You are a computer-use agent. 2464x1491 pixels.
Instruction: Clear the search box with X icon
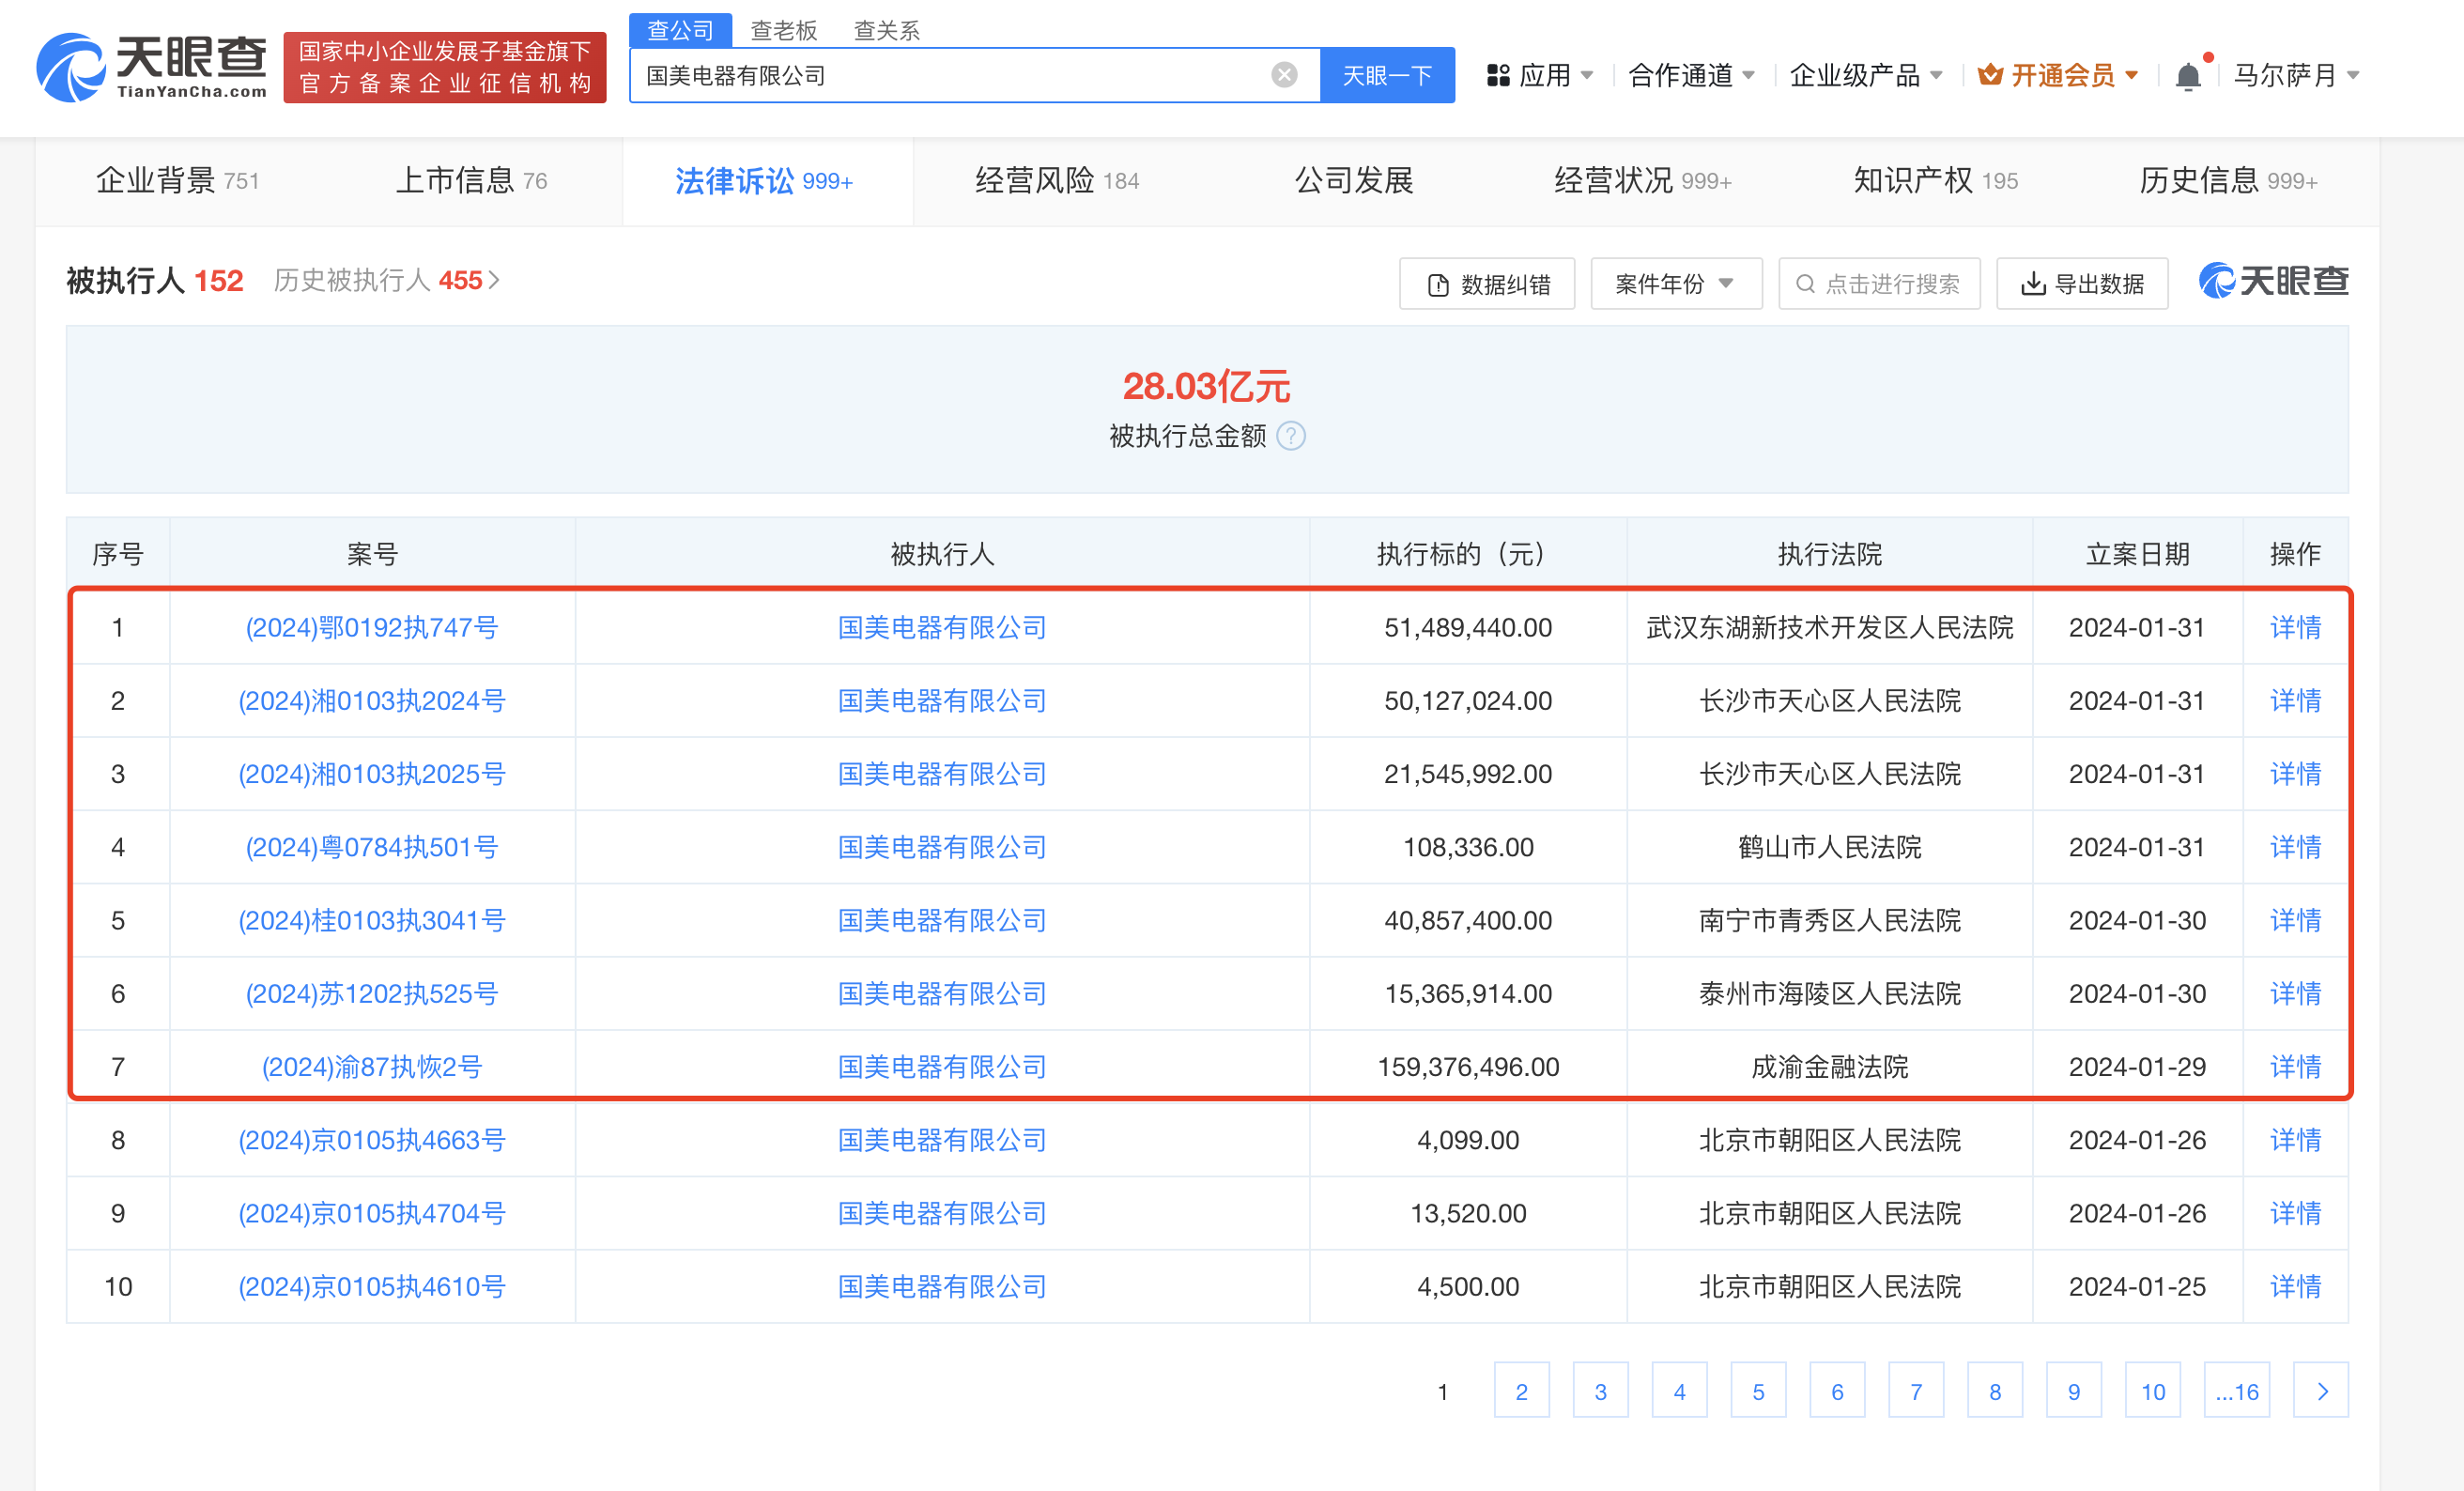[1284, 75]
